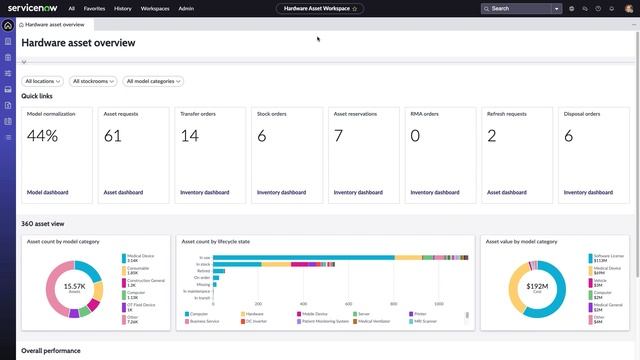This screenshot has width=640, height=360.
Task: Click the In use bar in lifecycle chart
Action: 340,258
